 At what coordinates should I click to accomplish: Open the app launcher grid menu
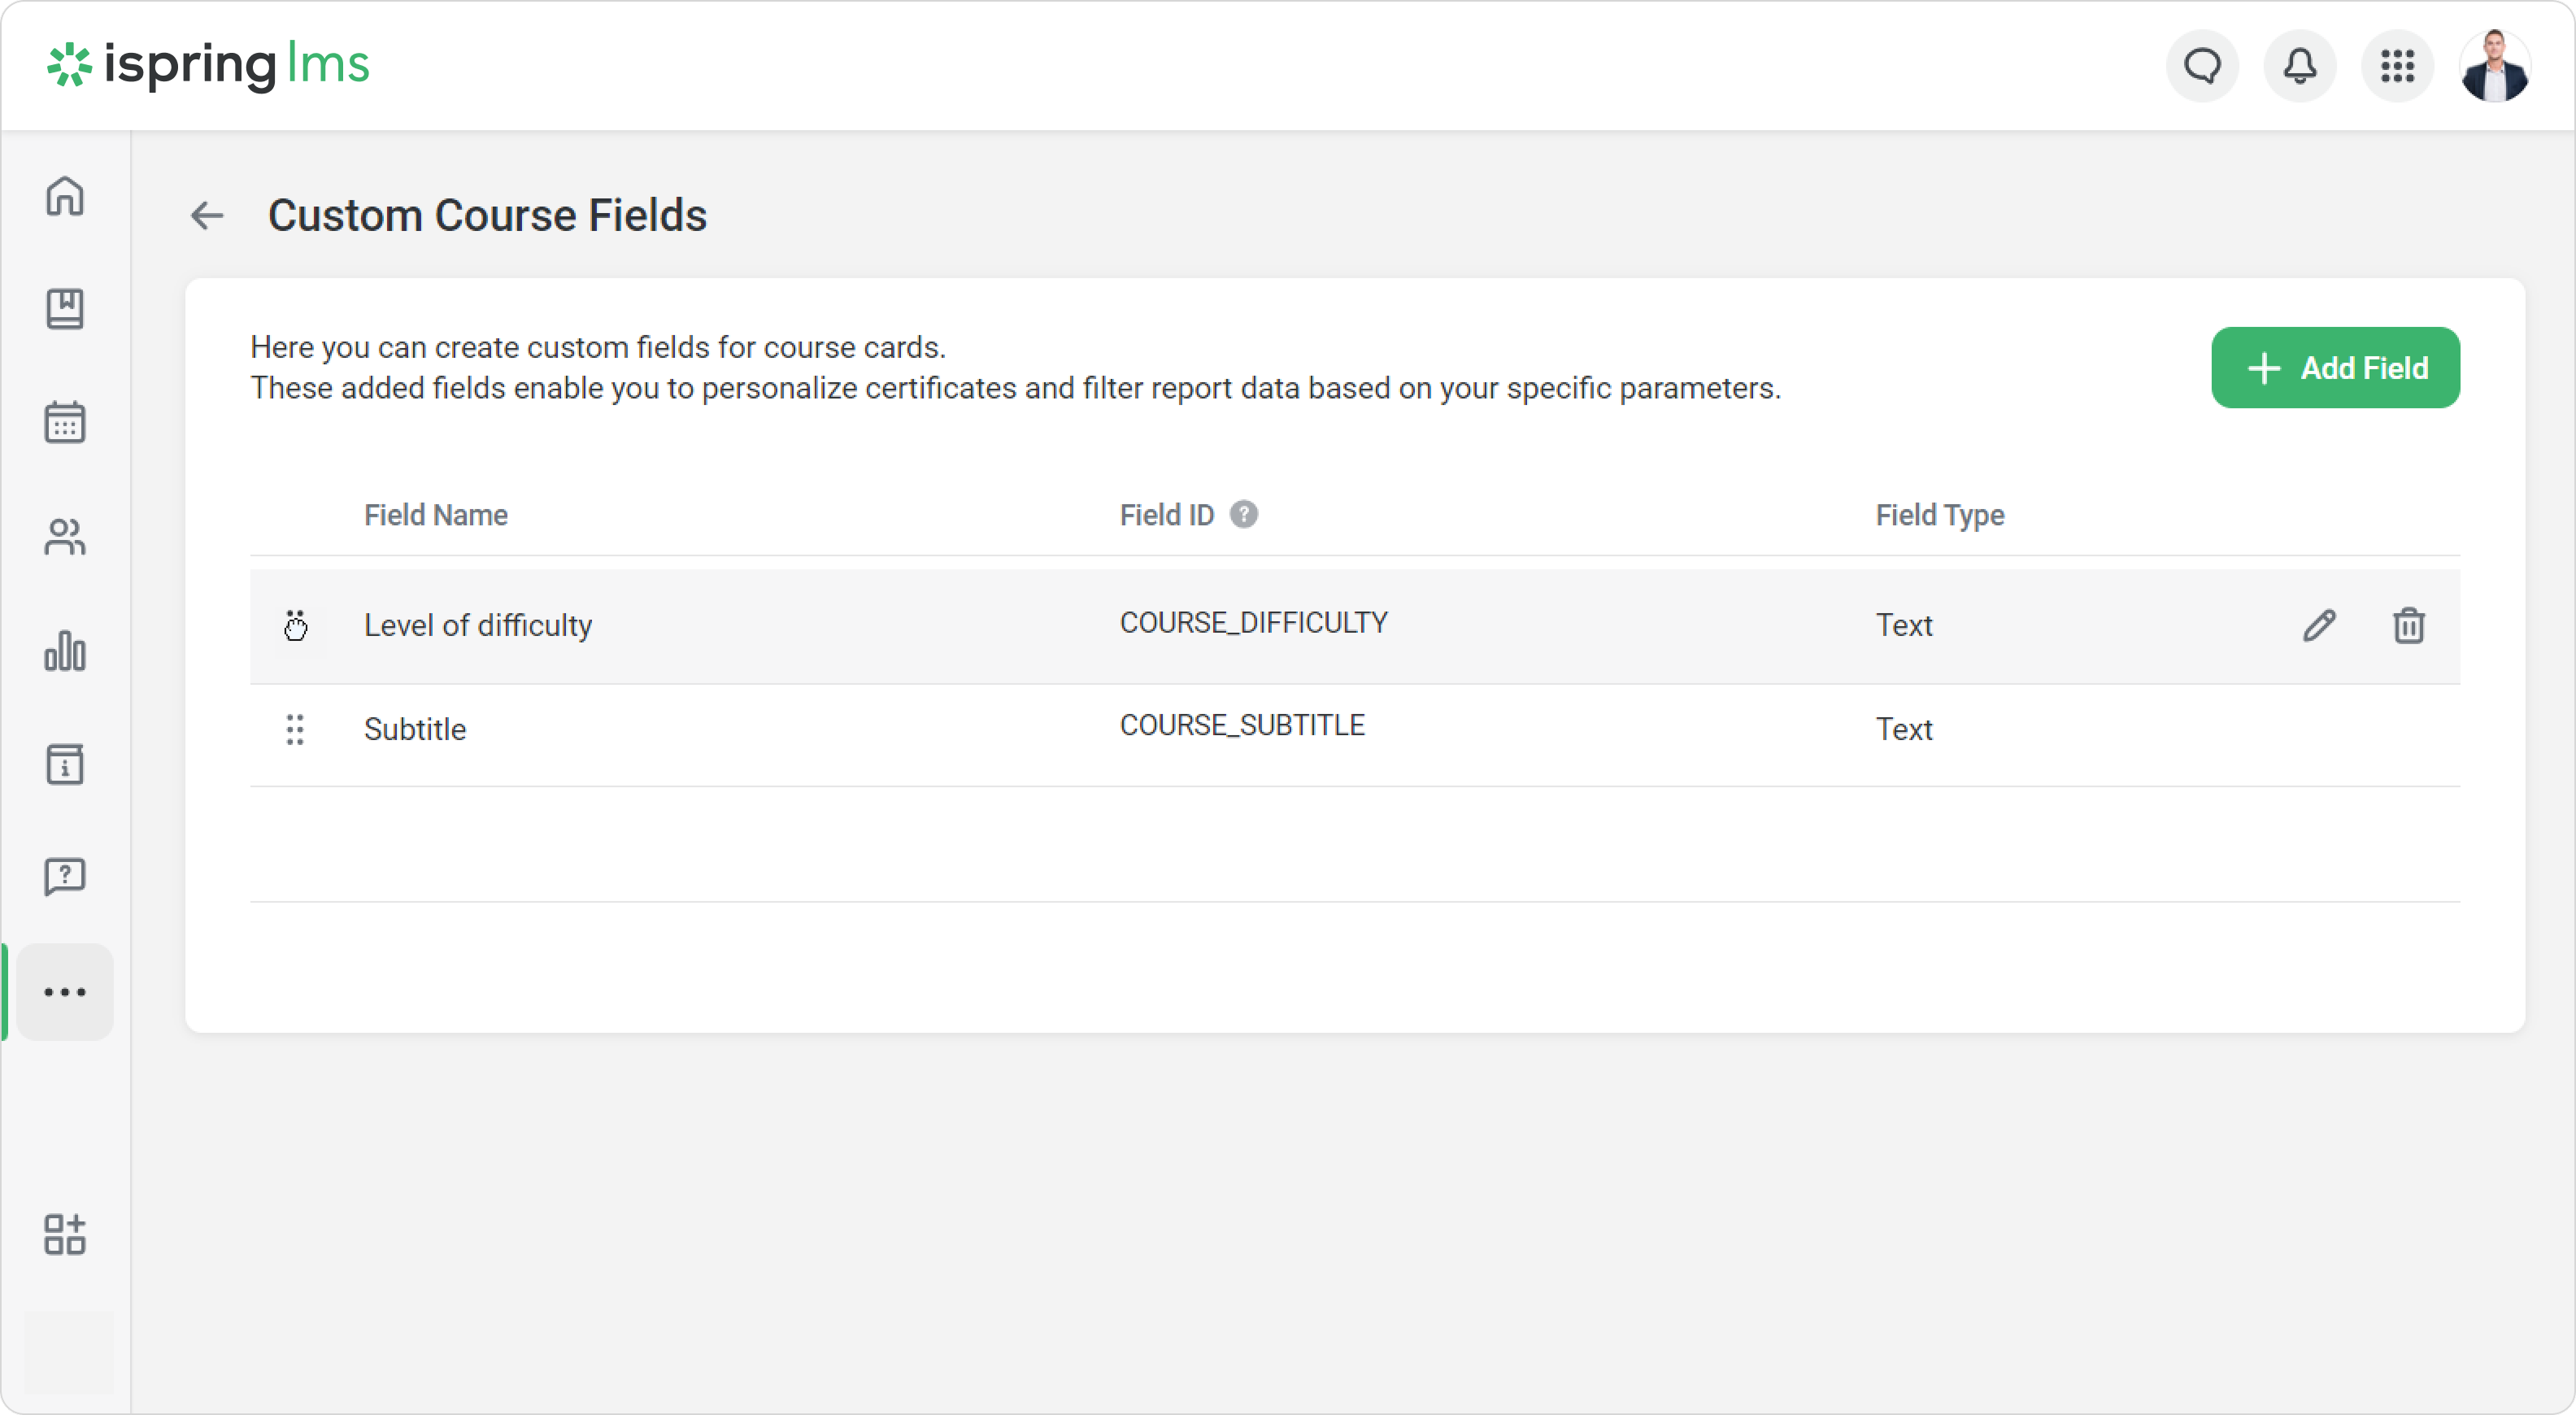pyautogui.click(x=2398, y=66)
